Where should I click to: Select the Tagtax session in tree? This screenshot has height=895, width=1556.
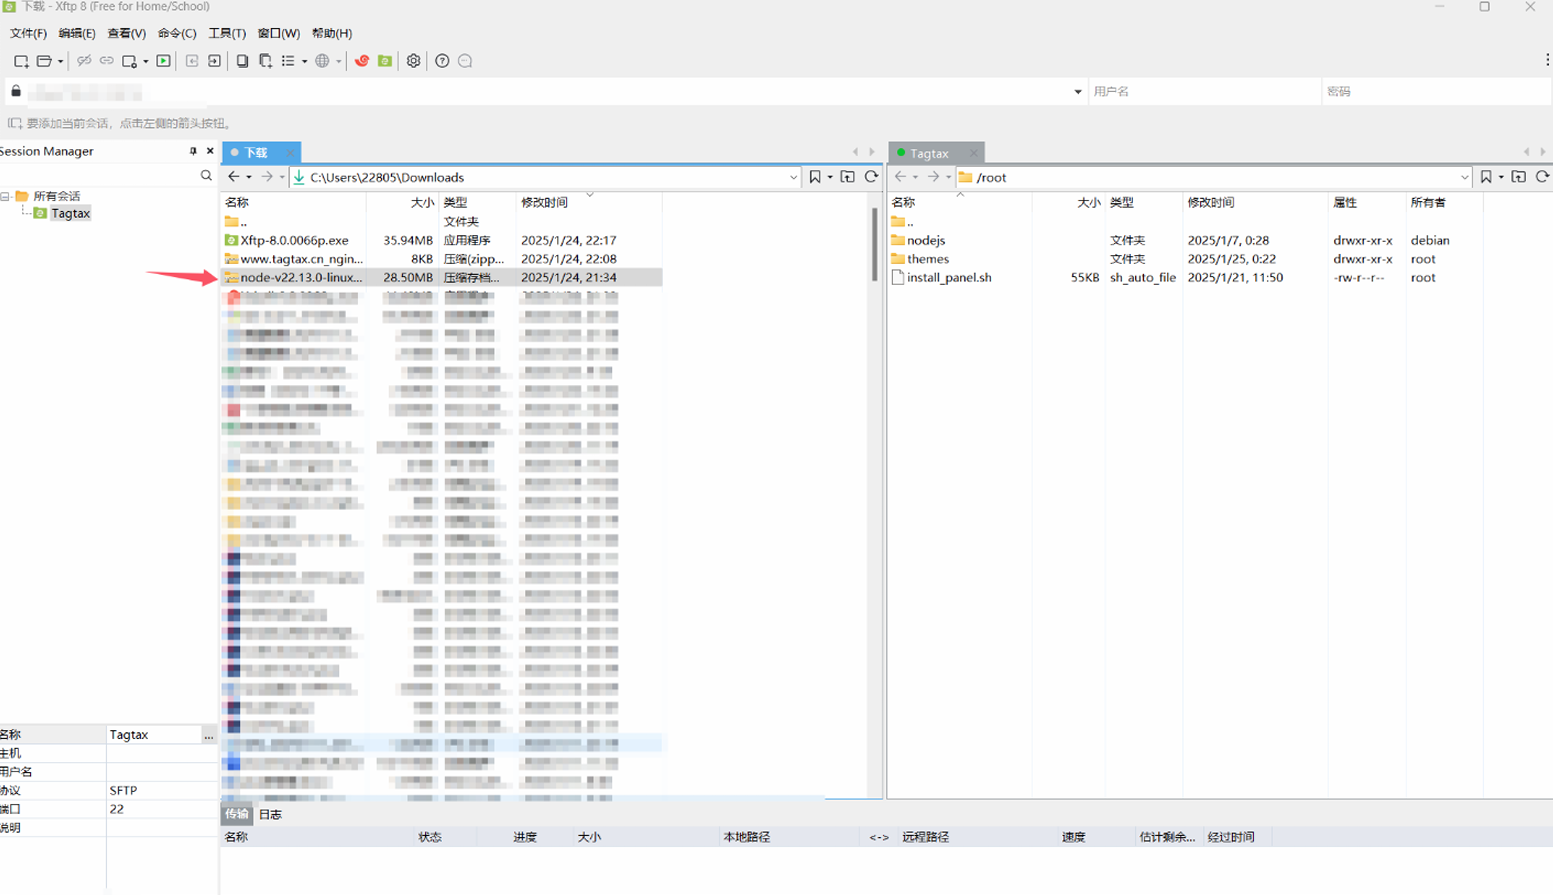[x=70, y=213]
